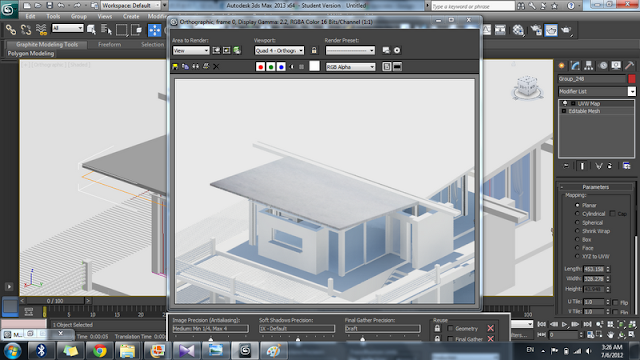Click Save Image in render window

175,67
